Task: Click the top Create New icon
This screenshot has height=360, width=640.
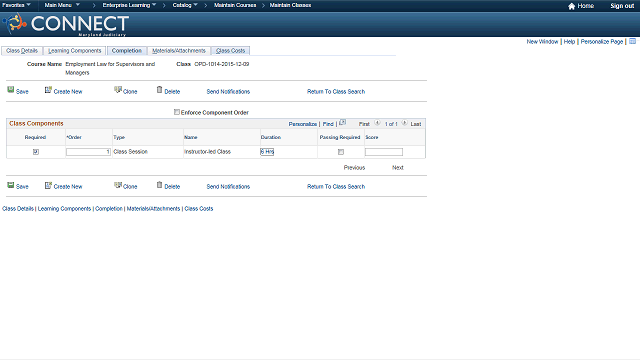Action: point(48,90)
